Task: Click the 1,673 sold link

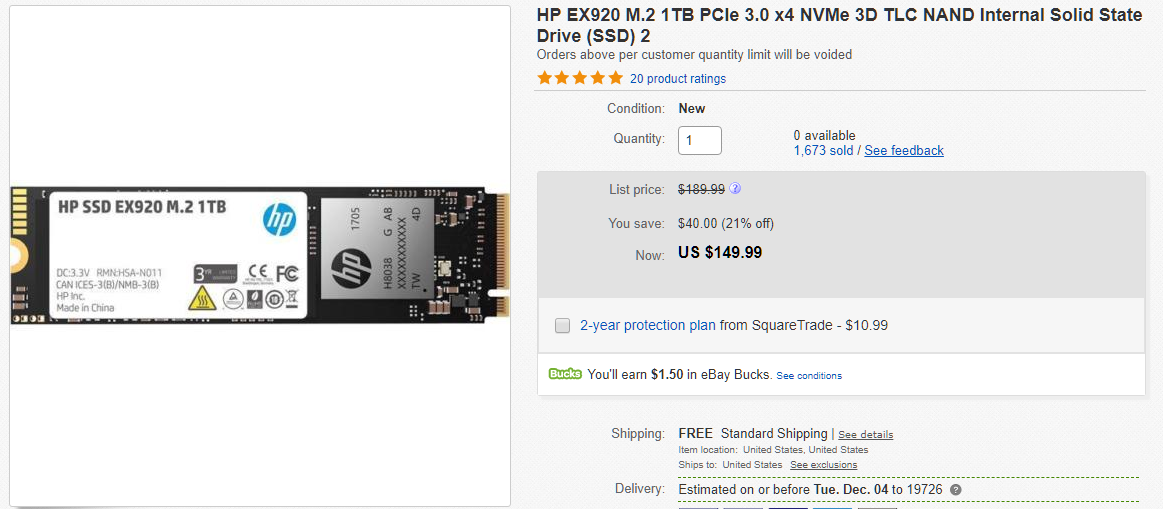Action: coord(824,151)
